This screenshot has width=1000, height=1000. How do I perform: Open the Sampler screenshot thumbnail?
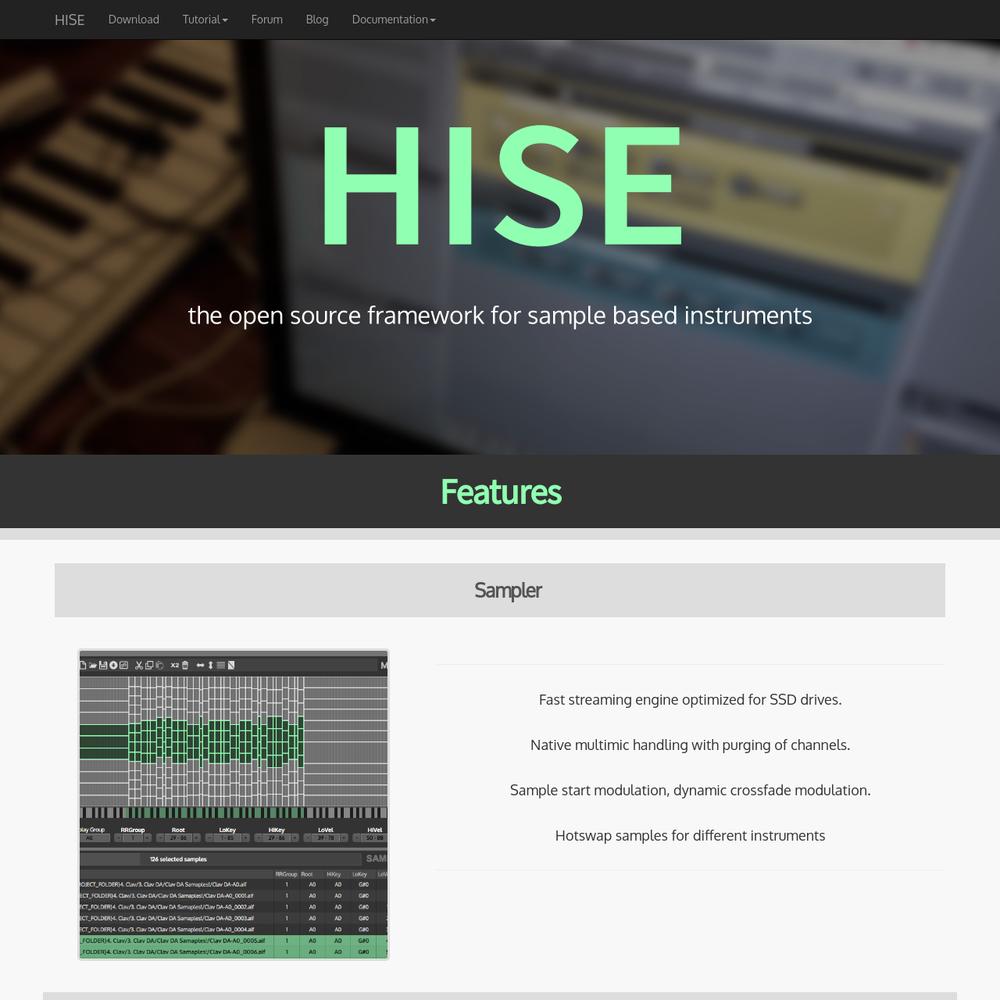tap(233, 804)
